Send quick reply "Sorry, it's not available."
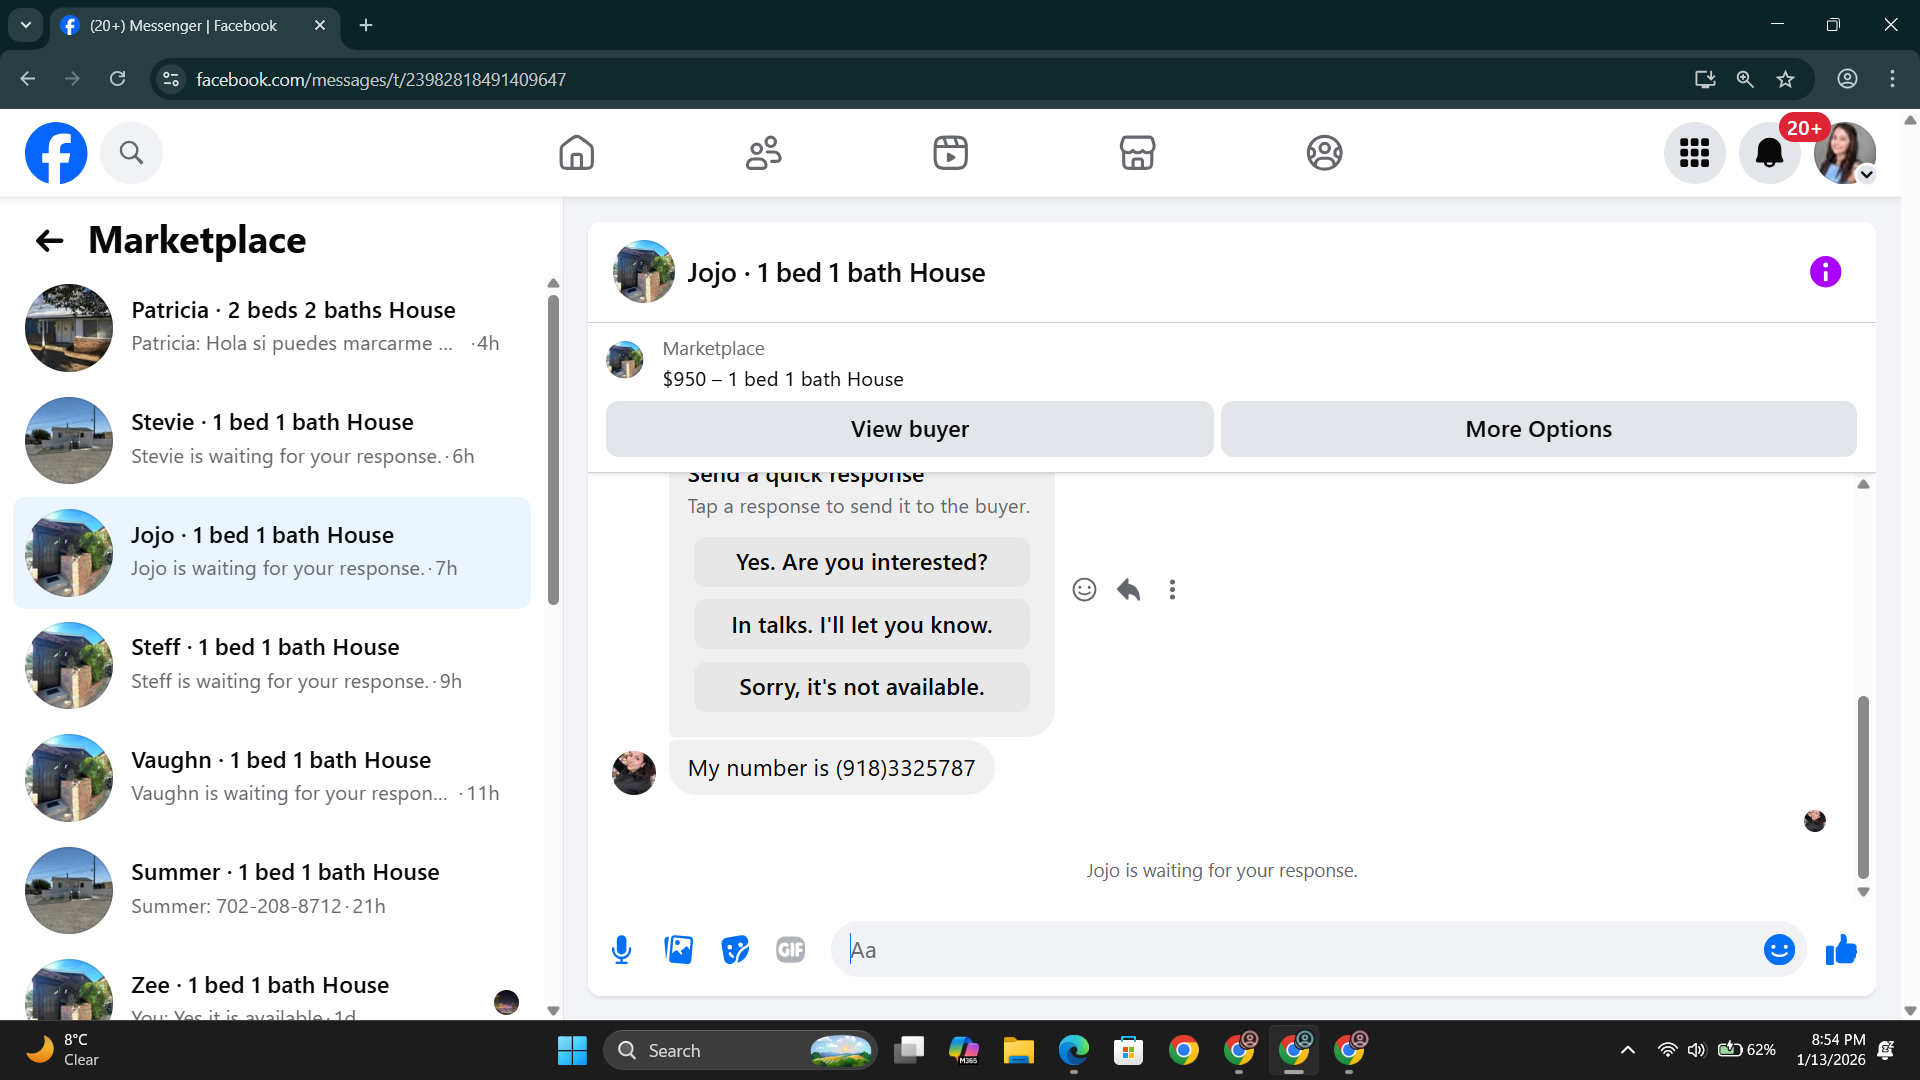Viewport: 1920px width, 1080px height. pos(861,687)
